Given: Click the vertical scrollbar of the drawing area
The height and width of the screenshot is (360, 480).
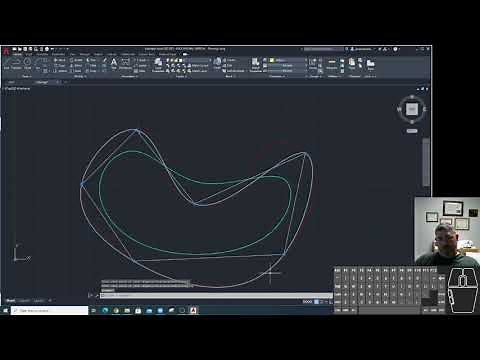Looking at the screenshot, I should pos(426,162).
